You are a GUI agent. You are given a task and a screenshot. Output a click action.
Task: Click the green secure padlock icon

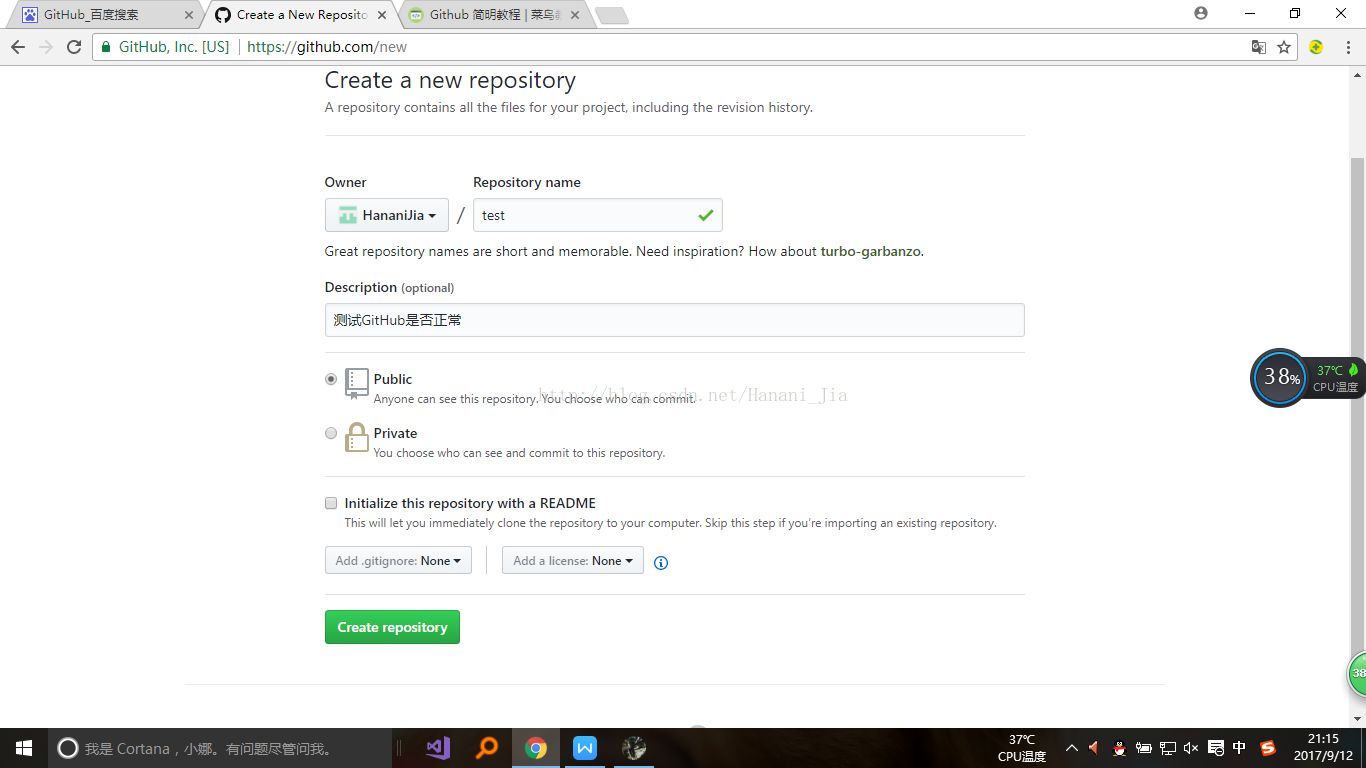[106, 47]
